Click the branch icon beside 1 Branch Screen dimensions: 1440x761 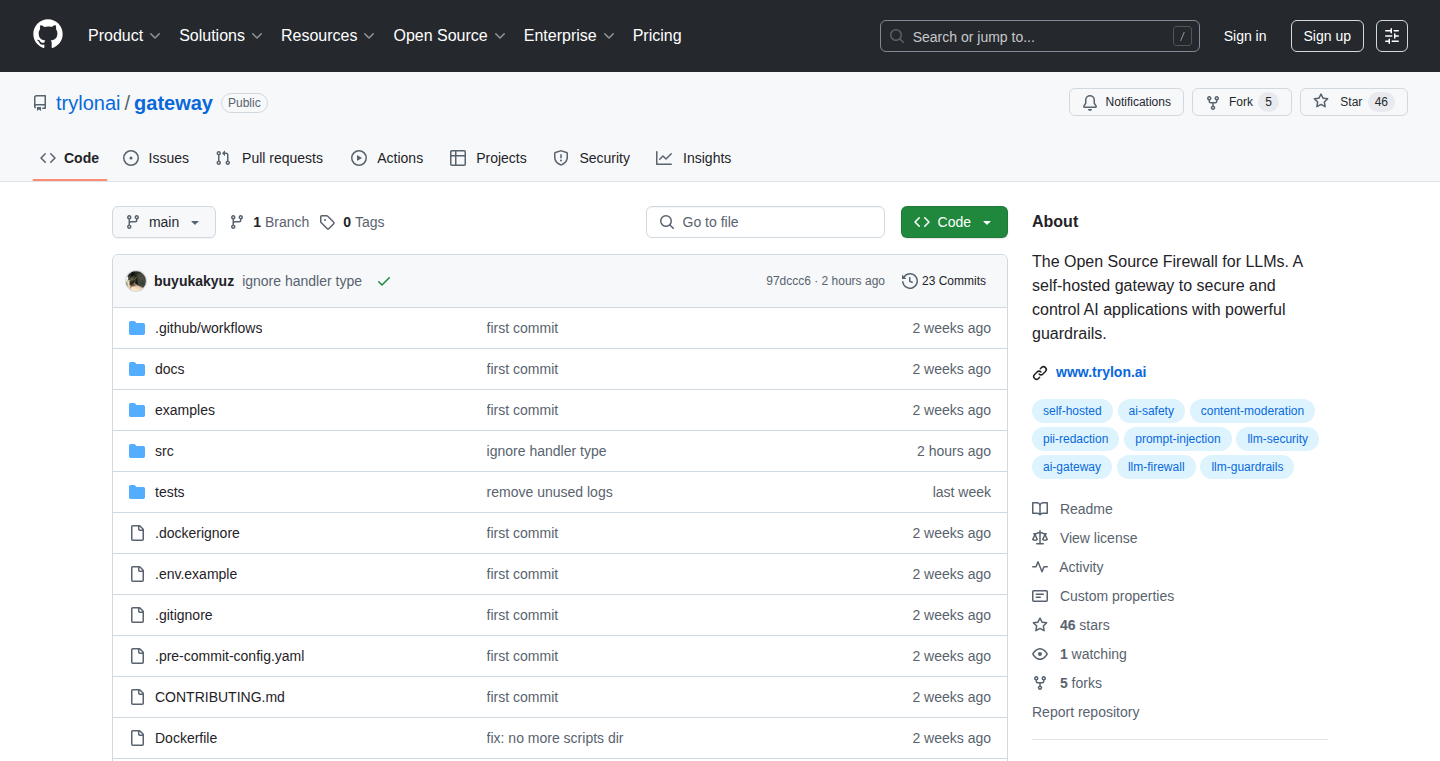pyautogui.click(x=237, y=222)
